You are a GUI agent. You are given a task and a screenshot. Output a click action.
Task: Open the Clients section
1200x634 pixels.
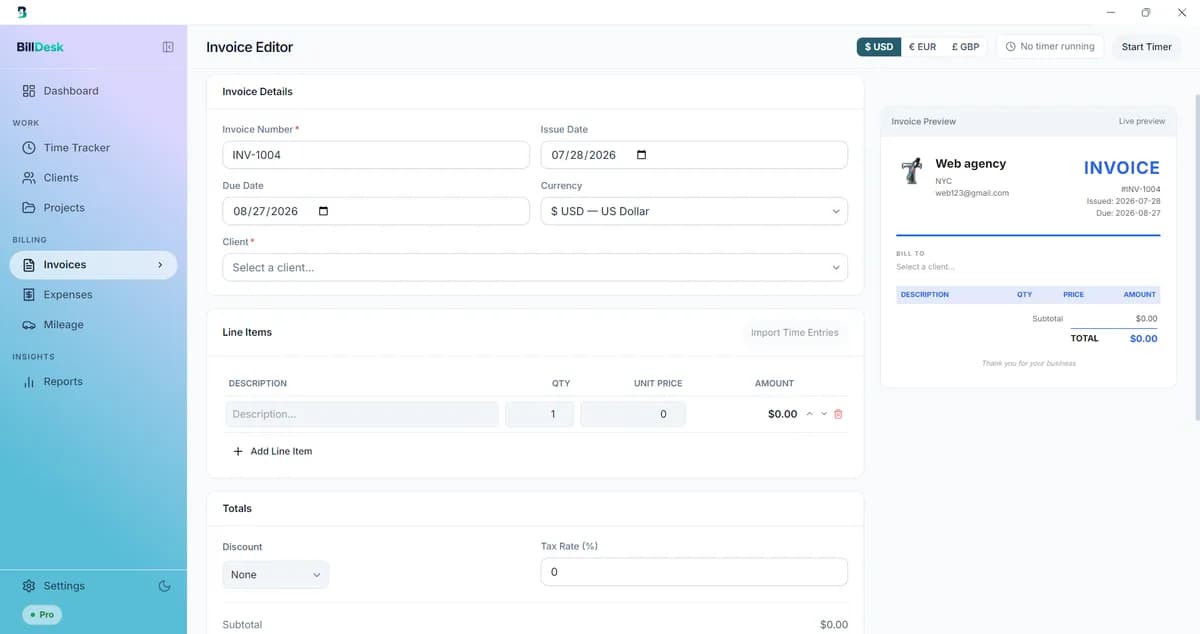pos(93,178)
